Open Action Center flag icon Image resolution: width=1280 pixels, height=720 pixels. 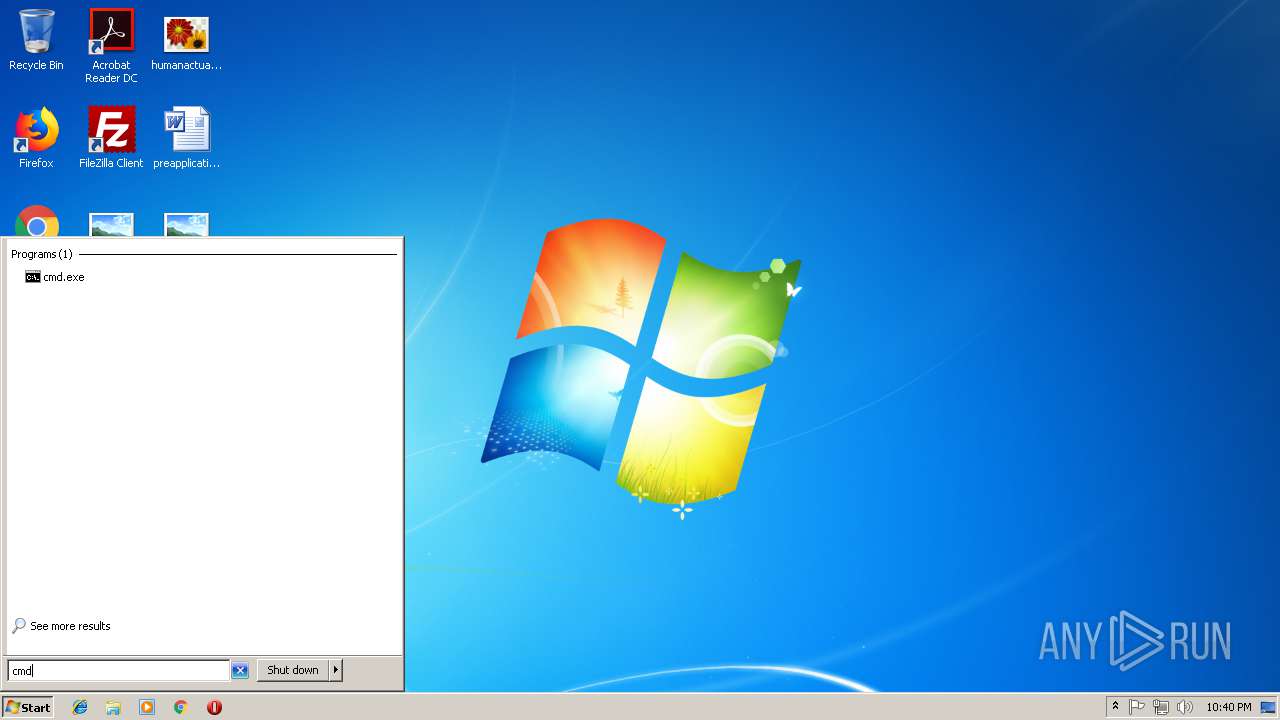point(1137,707)
